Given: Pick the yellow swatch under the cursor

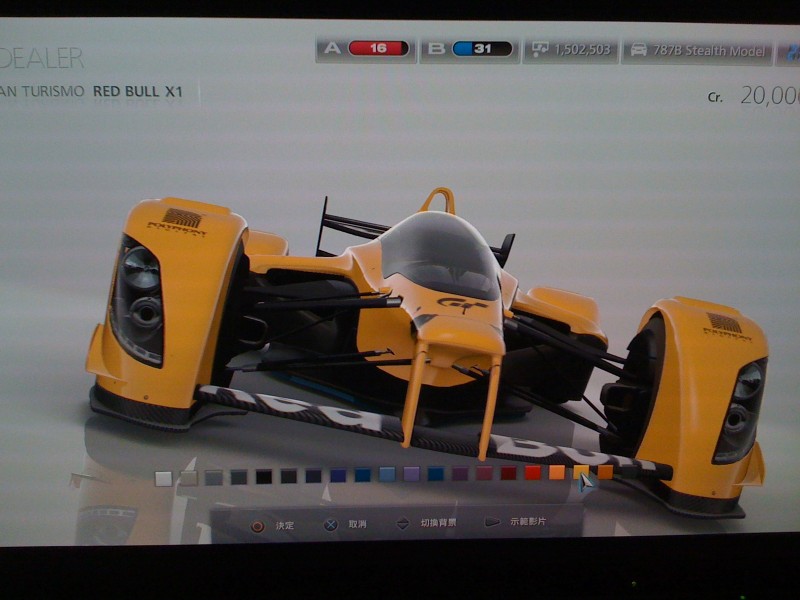Looking at the screenshot, I should point(581,471).
